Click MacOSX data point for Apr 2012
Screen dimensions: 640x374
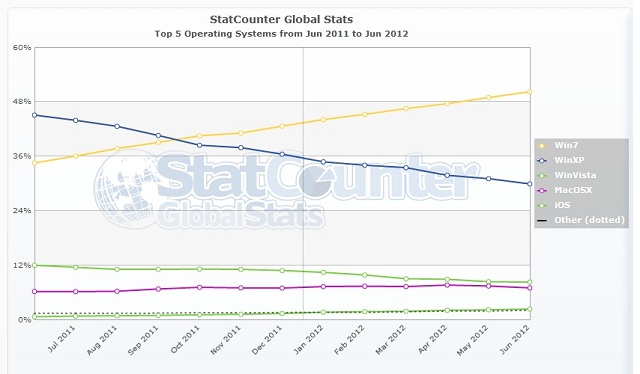click(x=447, y=285)
